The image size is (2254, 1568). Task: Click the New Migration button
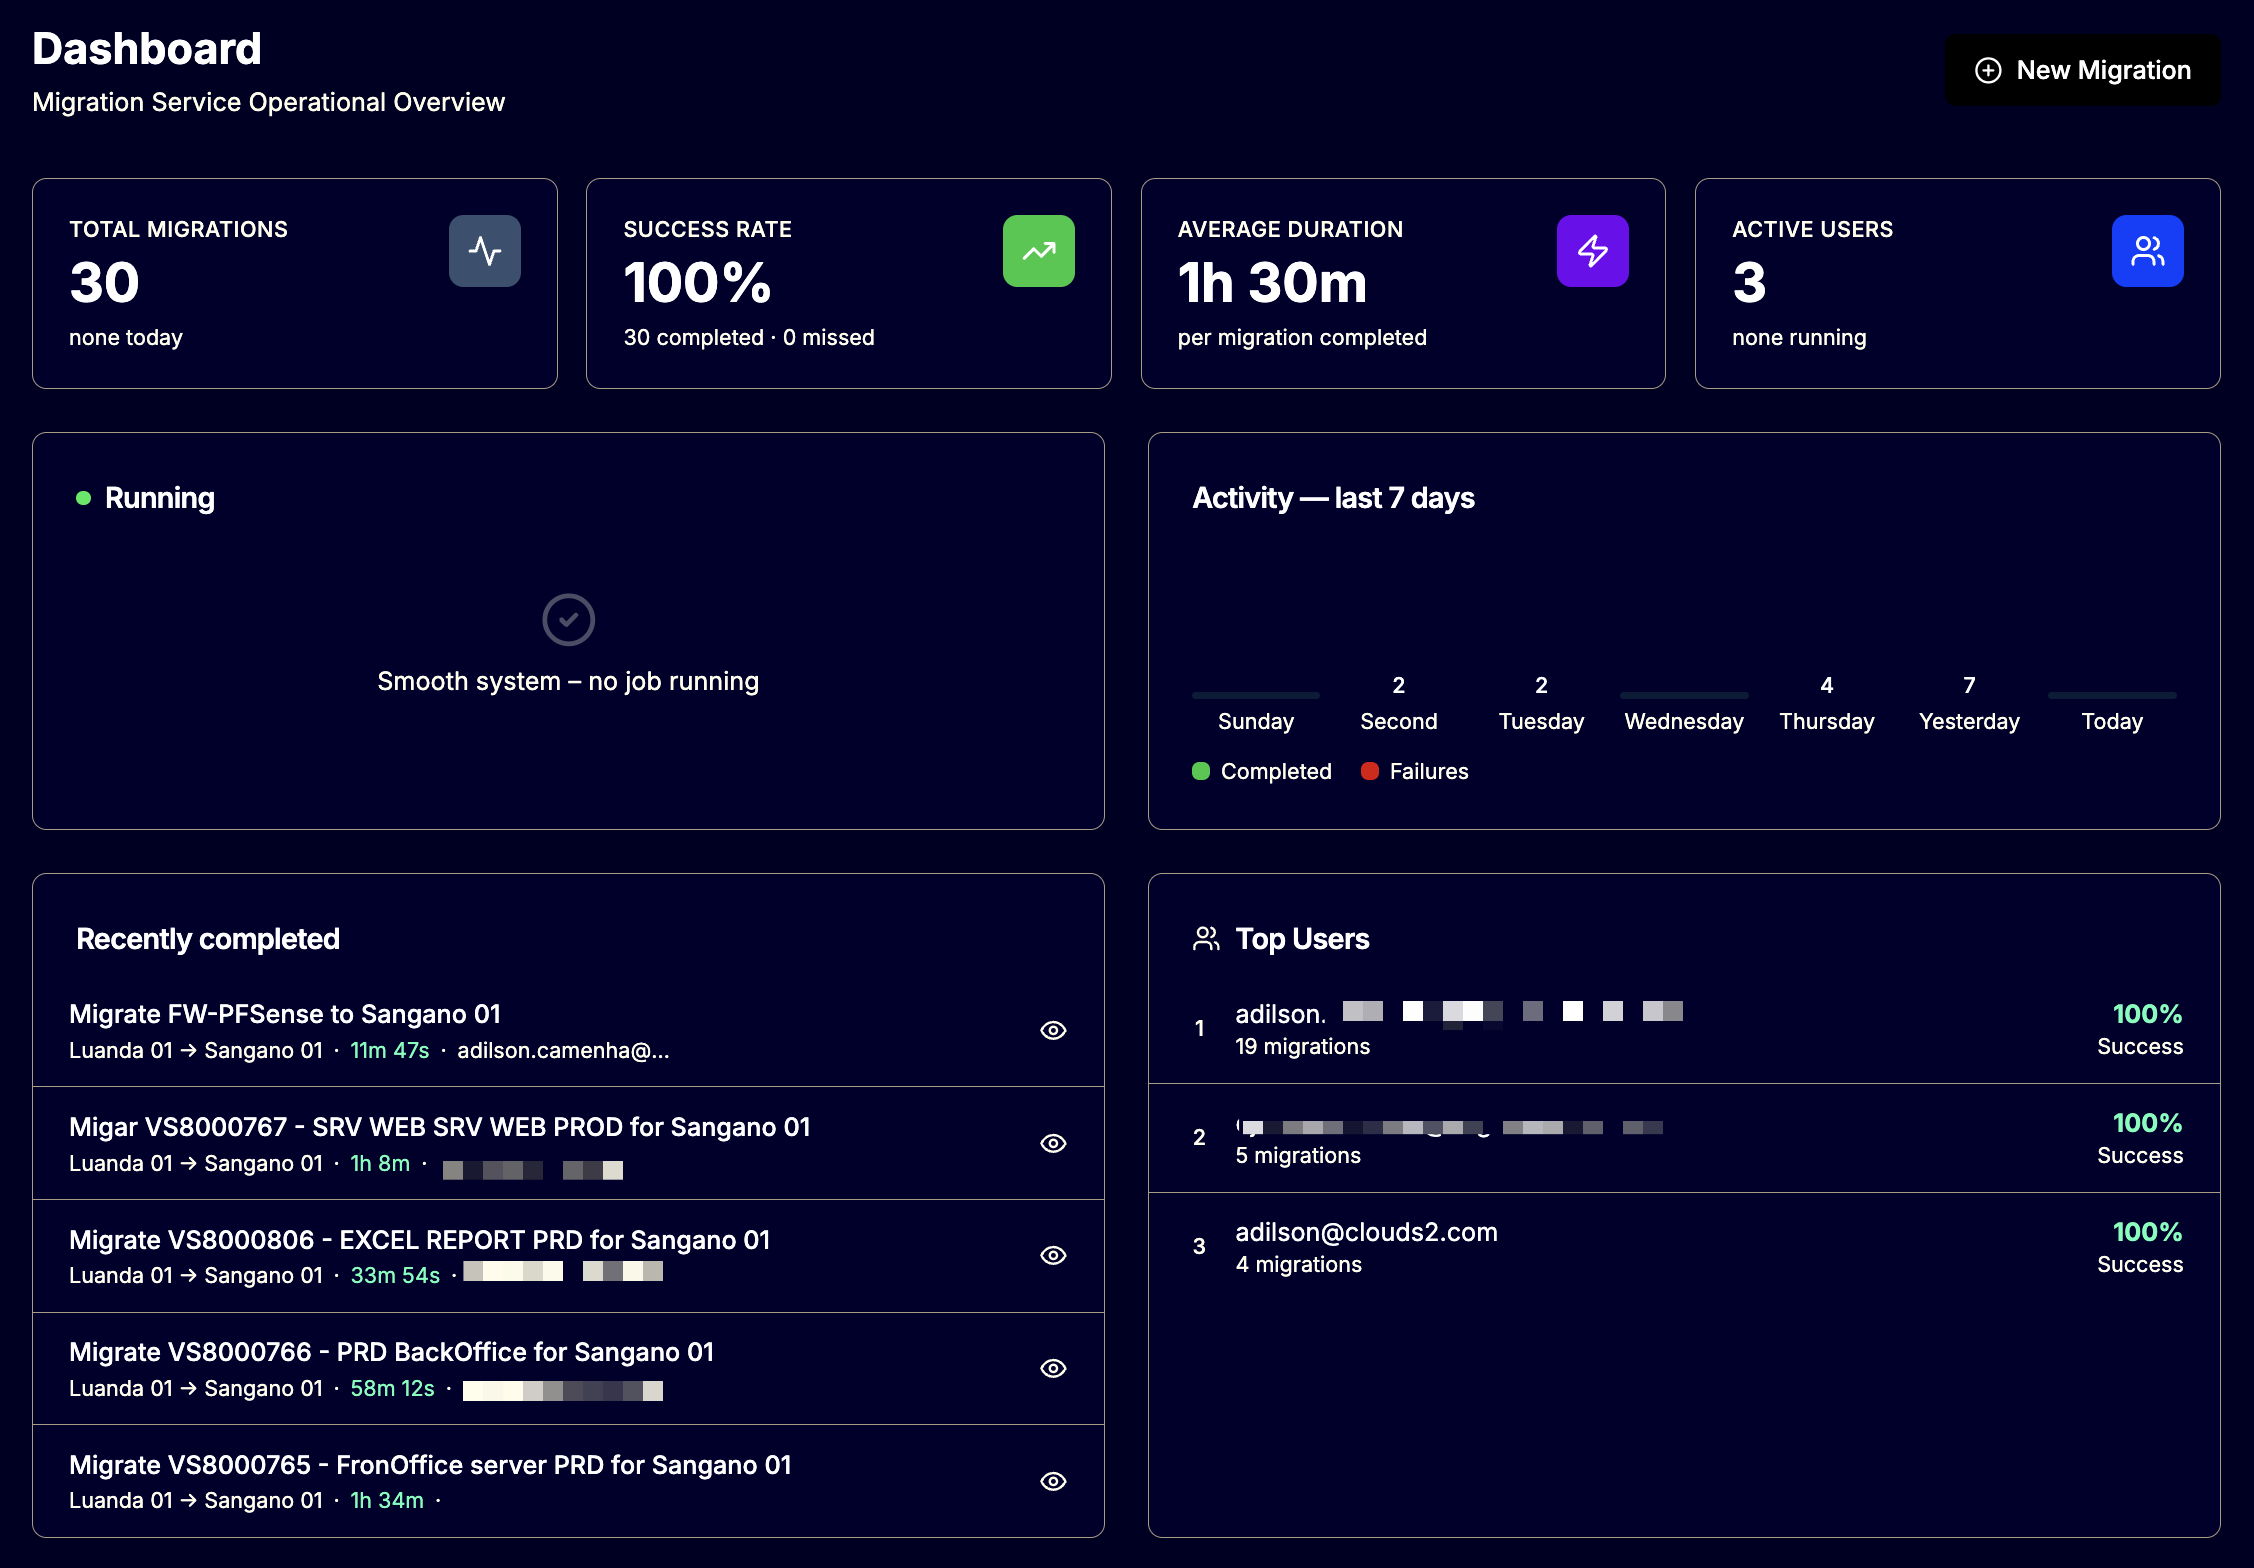[x=2082, y=70]
